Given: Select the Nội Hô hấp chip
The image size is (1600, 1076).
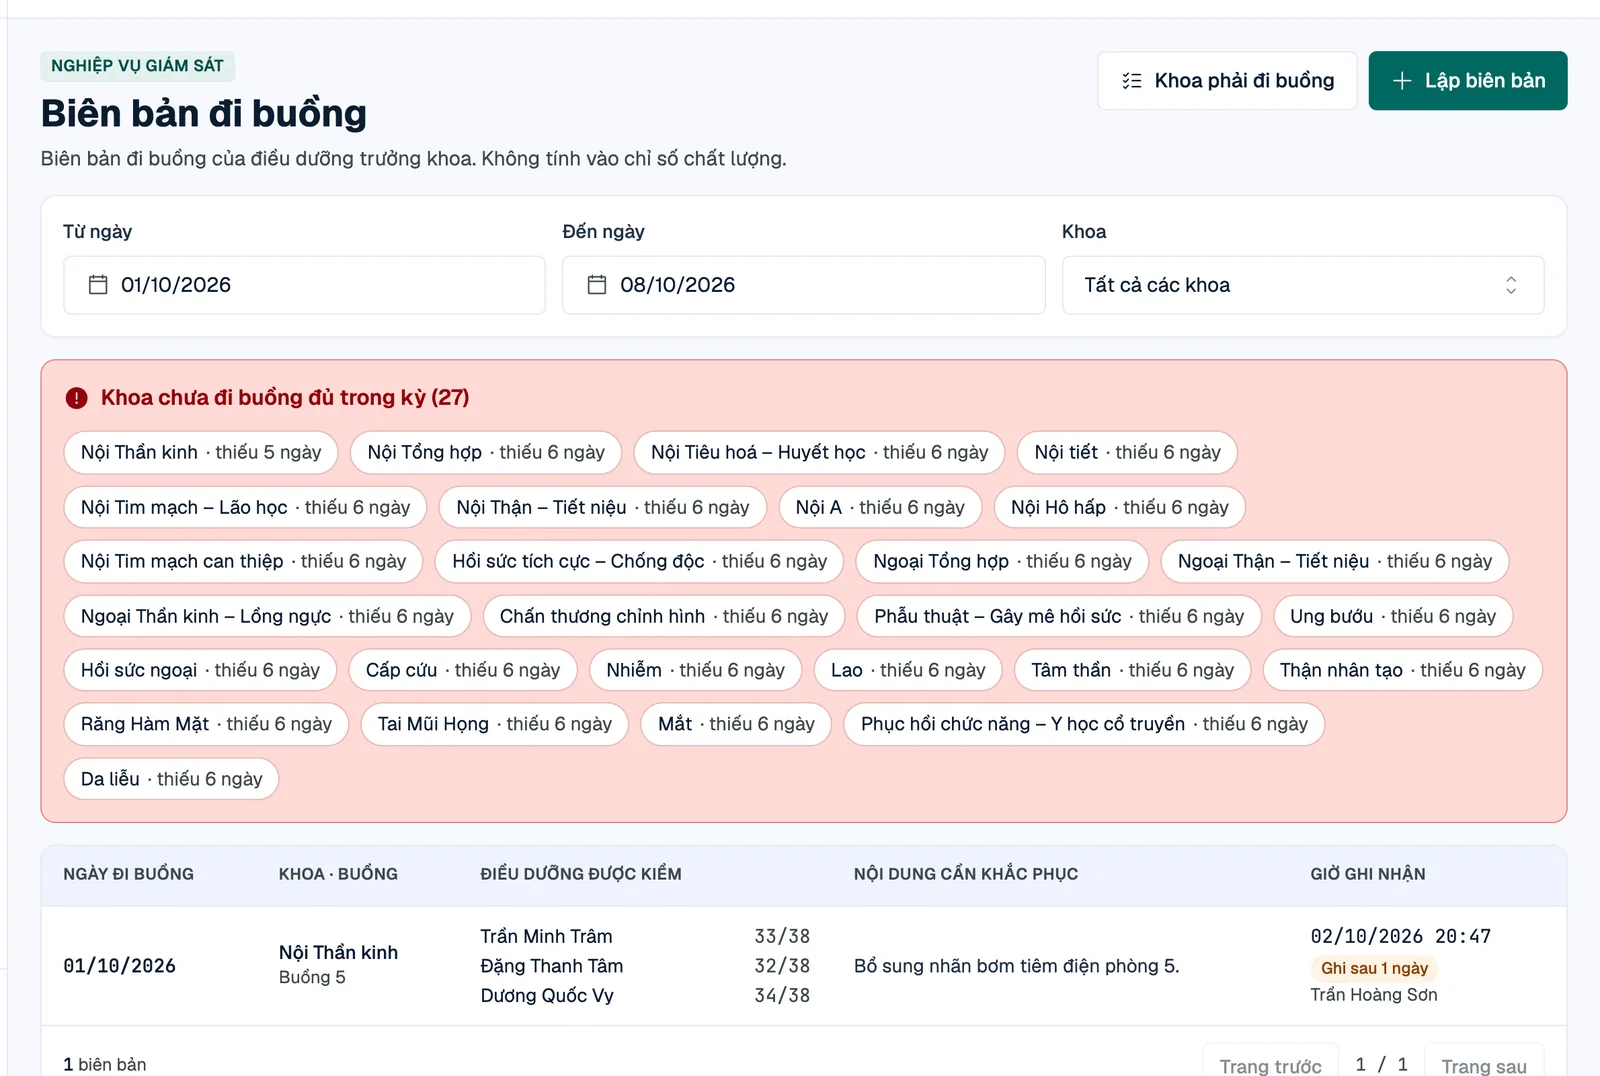Looking at the screenshot, I should click(x=1119, y=507).
